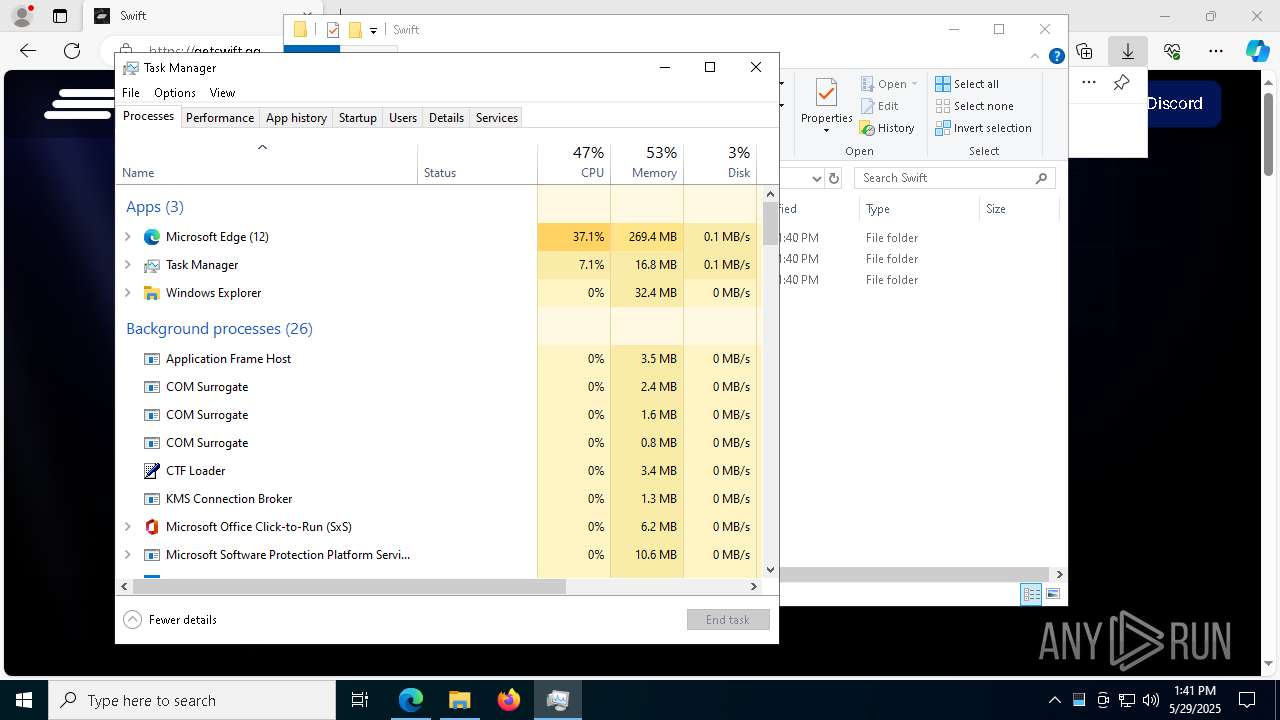Open the Explorer address history dropdown
This screenshot has width=1280, height=720.
pyautogui.click(x=816, y=178)
